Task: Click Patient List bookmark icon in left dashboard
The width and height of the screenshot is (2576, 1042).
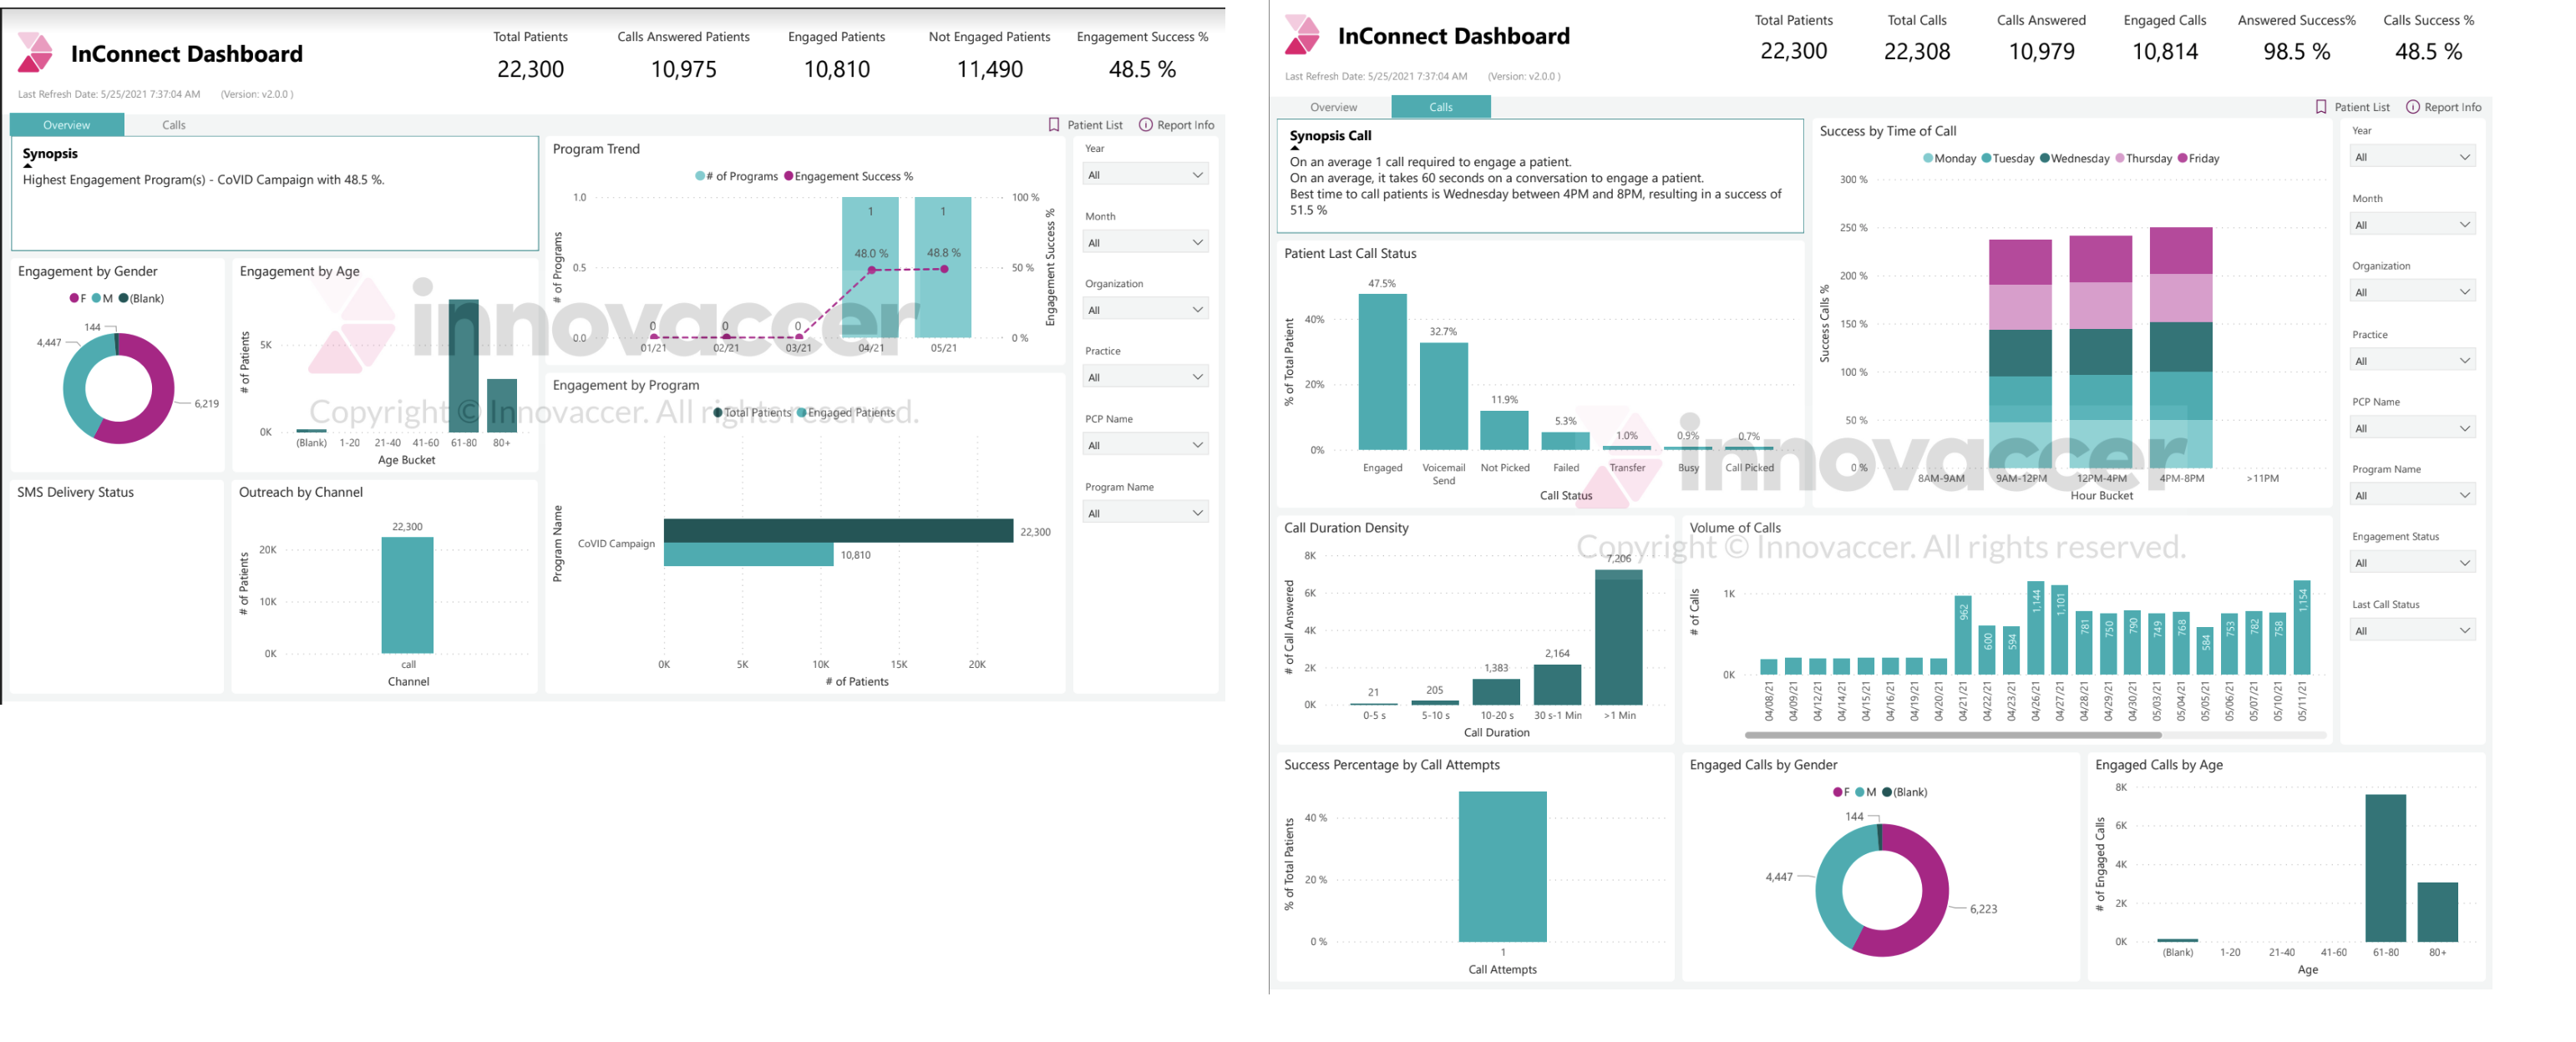Action: pyautogui.click(x=1053, y=125)
